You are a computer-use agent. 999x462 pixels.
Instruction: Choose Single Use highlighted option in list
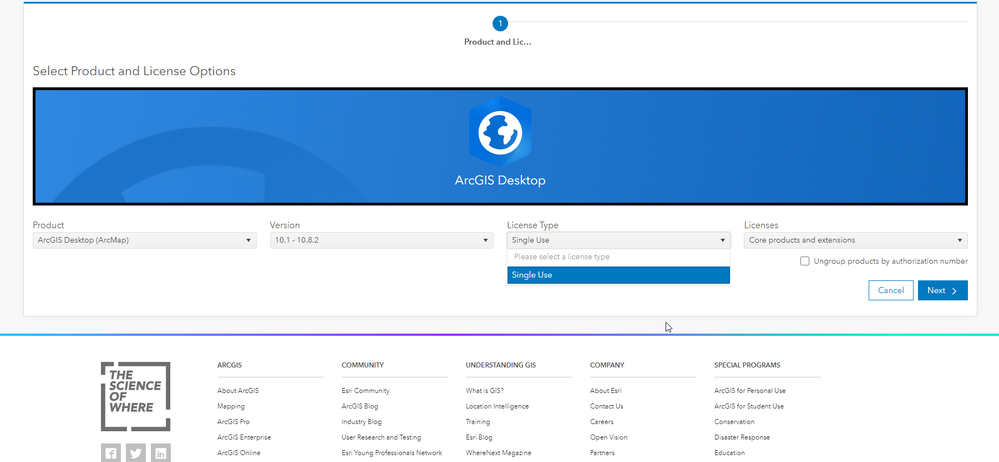619,275
